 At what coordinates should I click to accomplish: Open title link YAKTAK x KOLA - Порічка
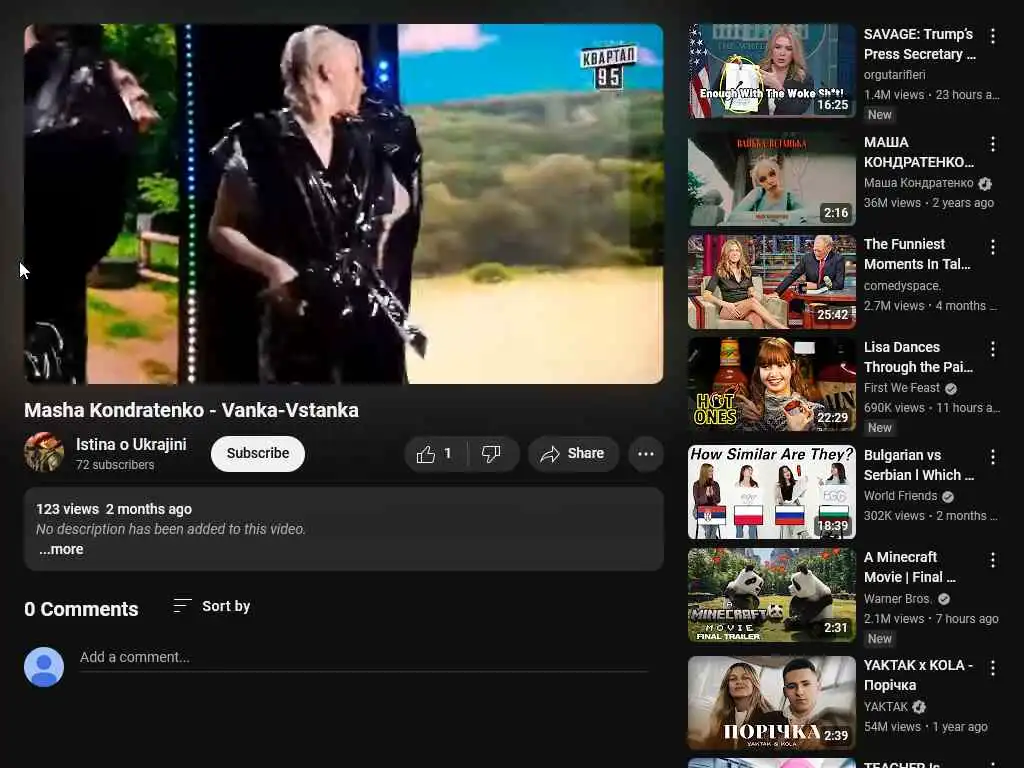918,675
